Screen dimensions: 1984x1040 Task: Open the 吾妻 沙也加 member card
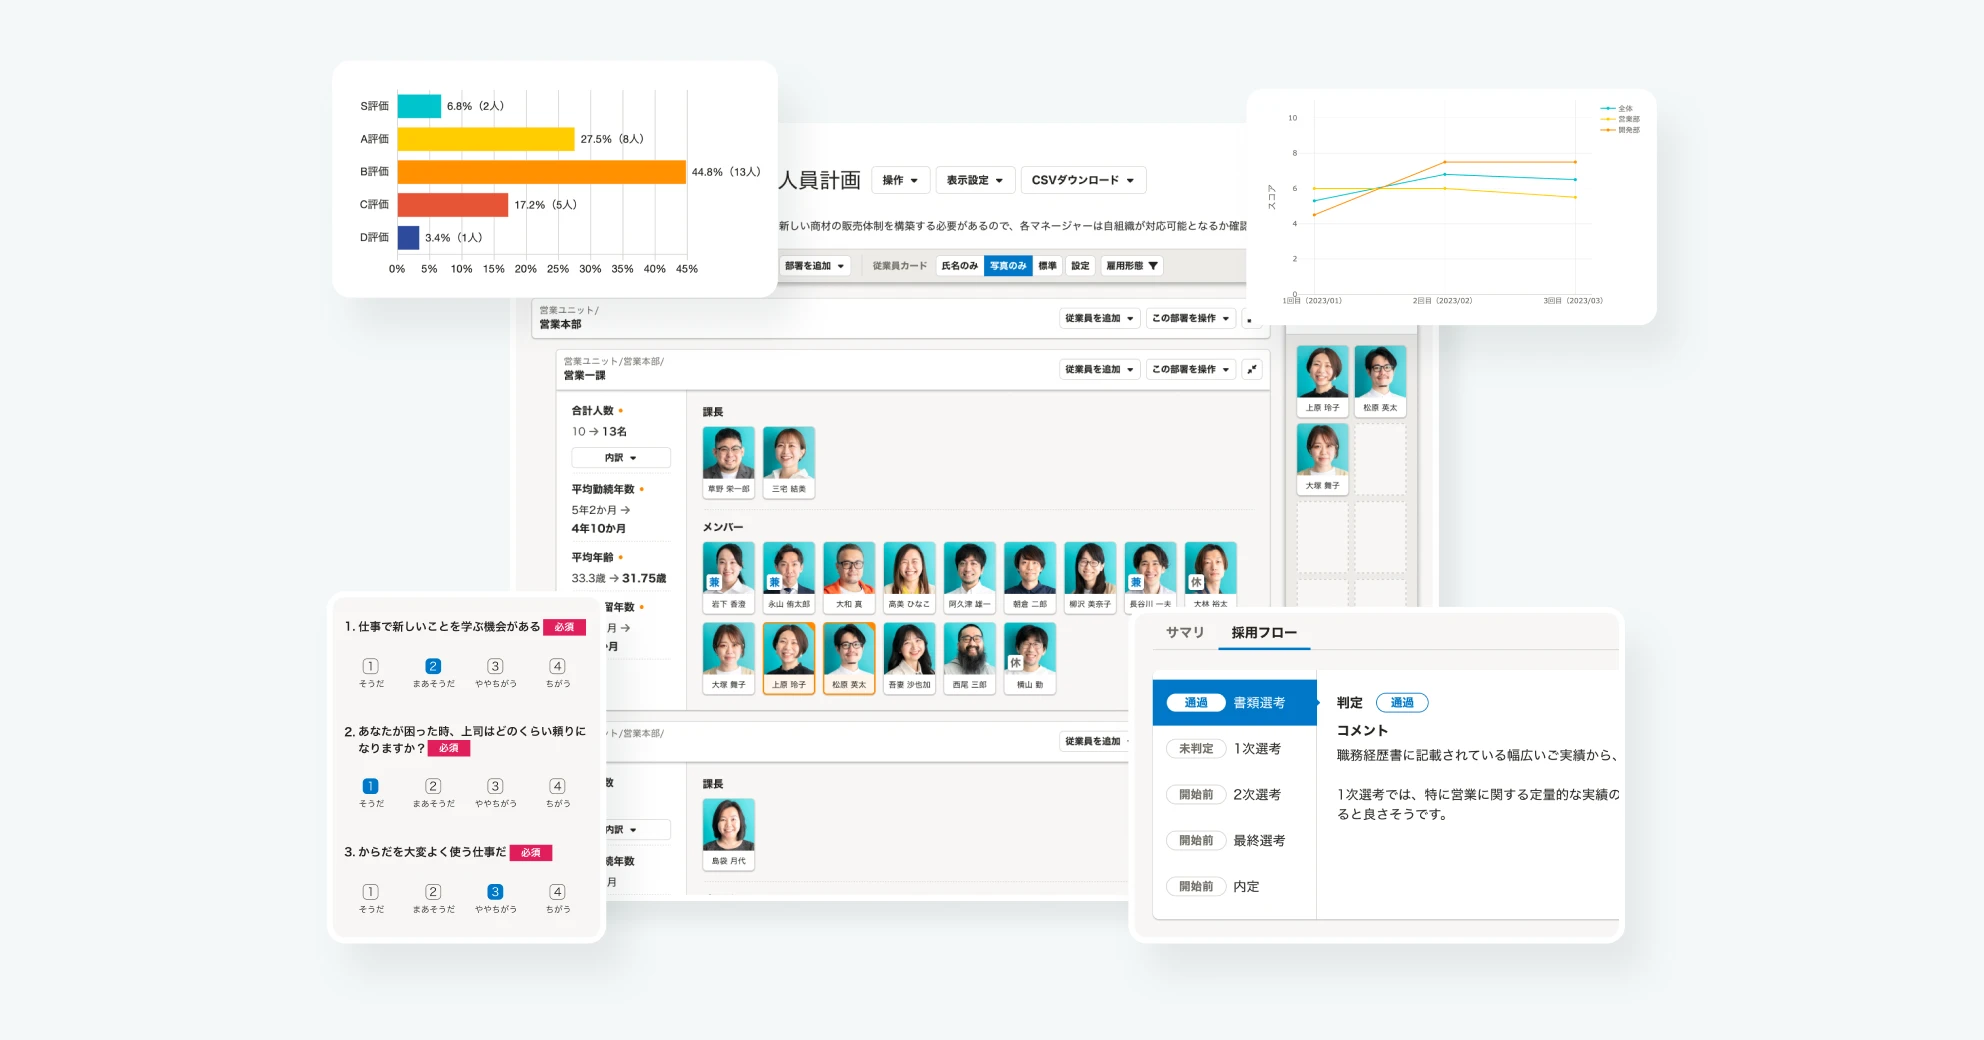coord(909,658)
